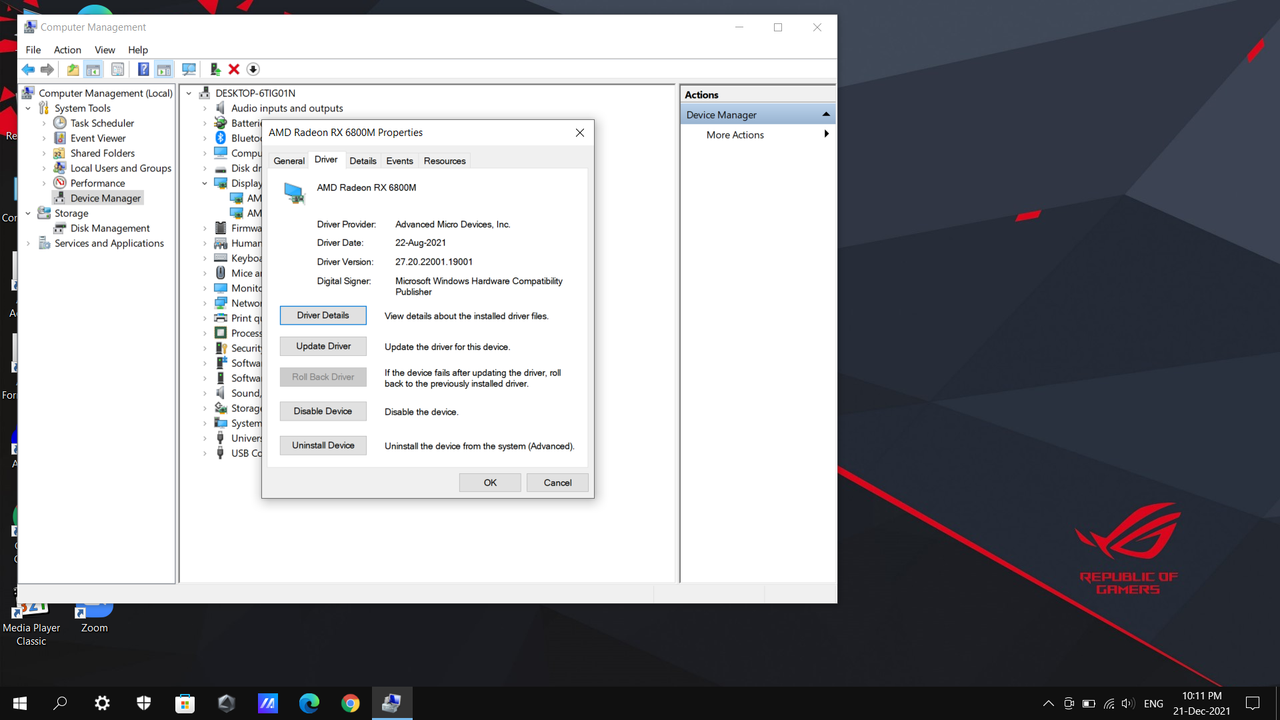Image resolution: width=1280 pixels, height=720 pixels.
Task: Open Microsoft Edge from the taskbar
Action: pos(309,703)
